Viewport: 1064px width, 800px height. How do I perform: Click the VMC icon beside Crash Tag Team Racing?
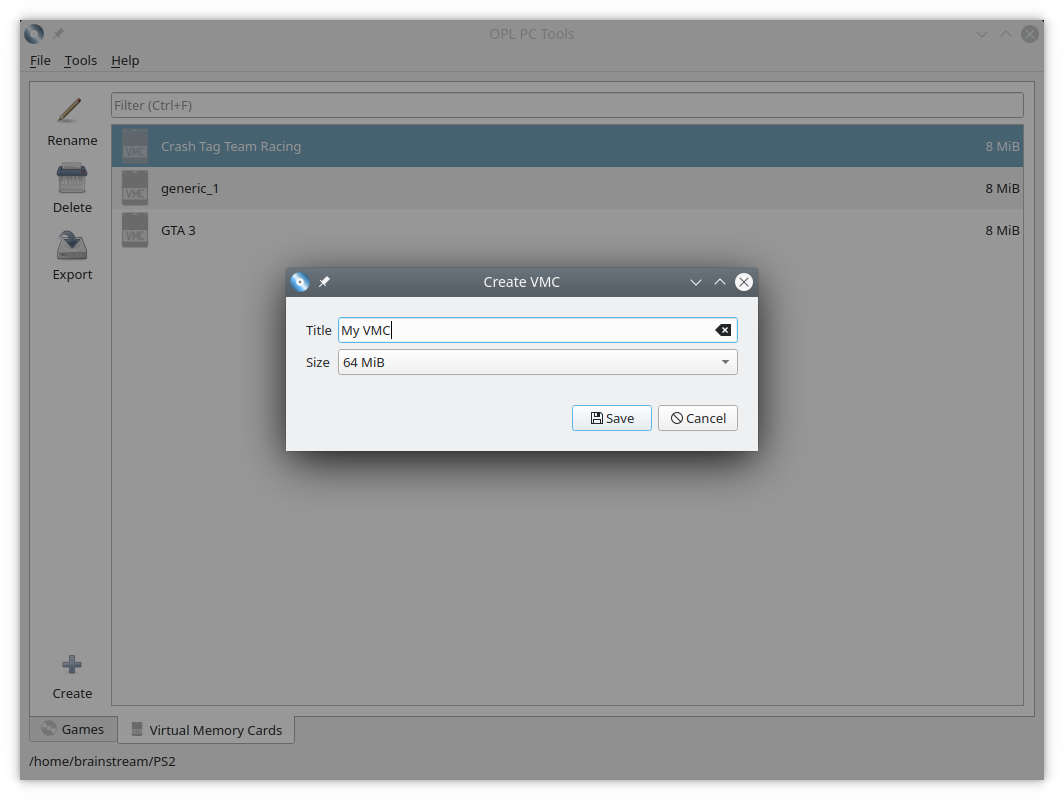point(135,146)
